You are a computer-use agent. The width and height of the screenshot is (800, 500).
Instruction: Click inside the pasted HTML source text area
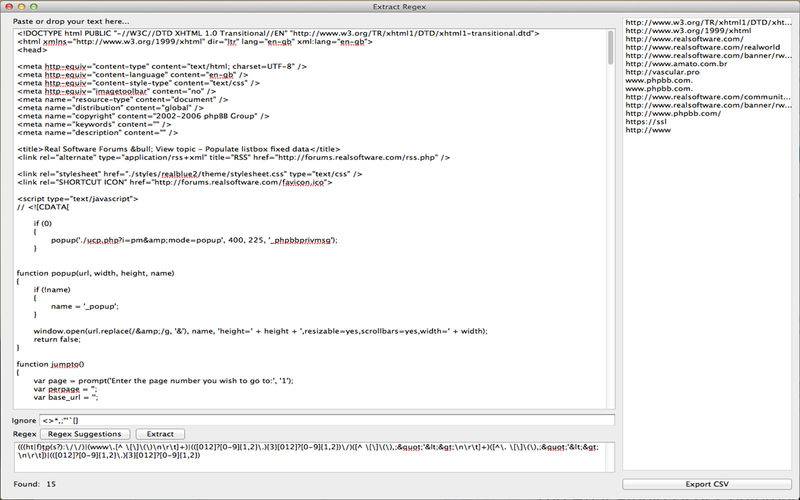[310, 218]
